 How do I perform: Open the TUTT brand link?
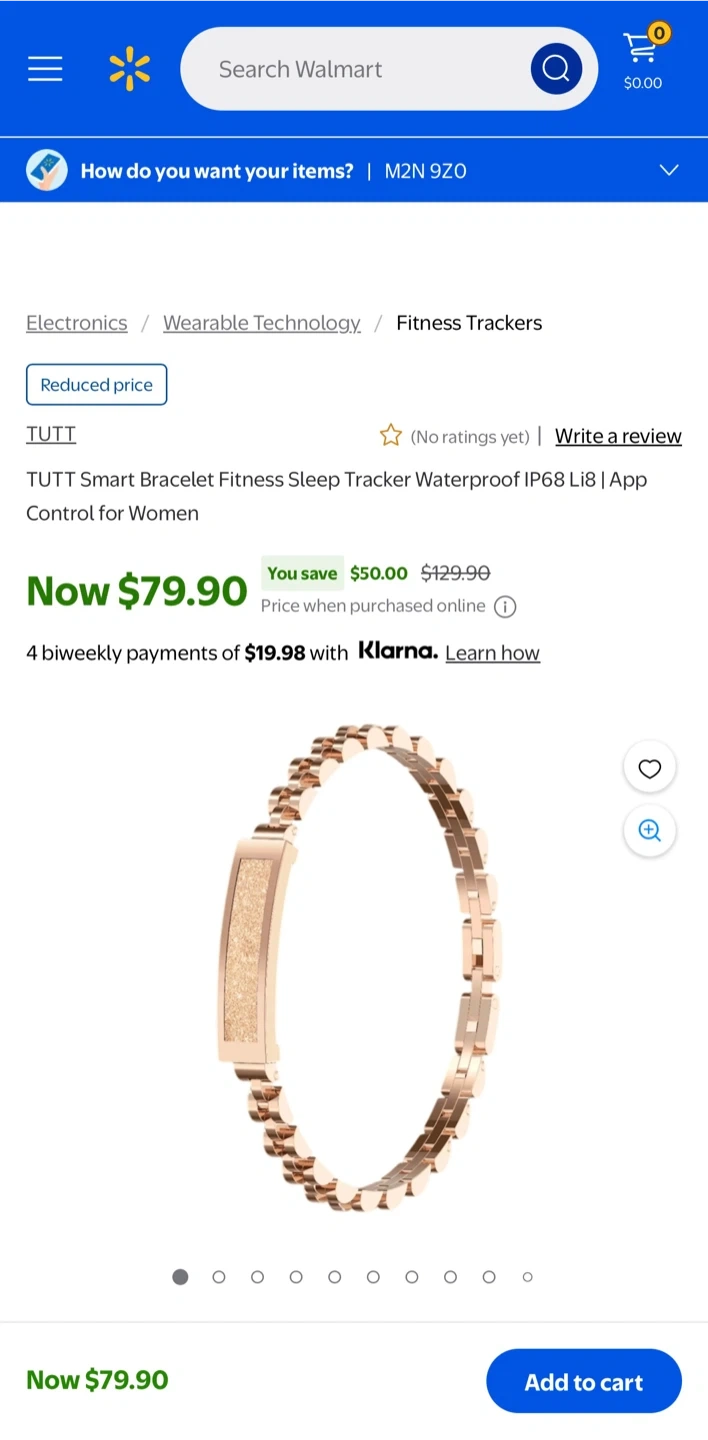51,434
